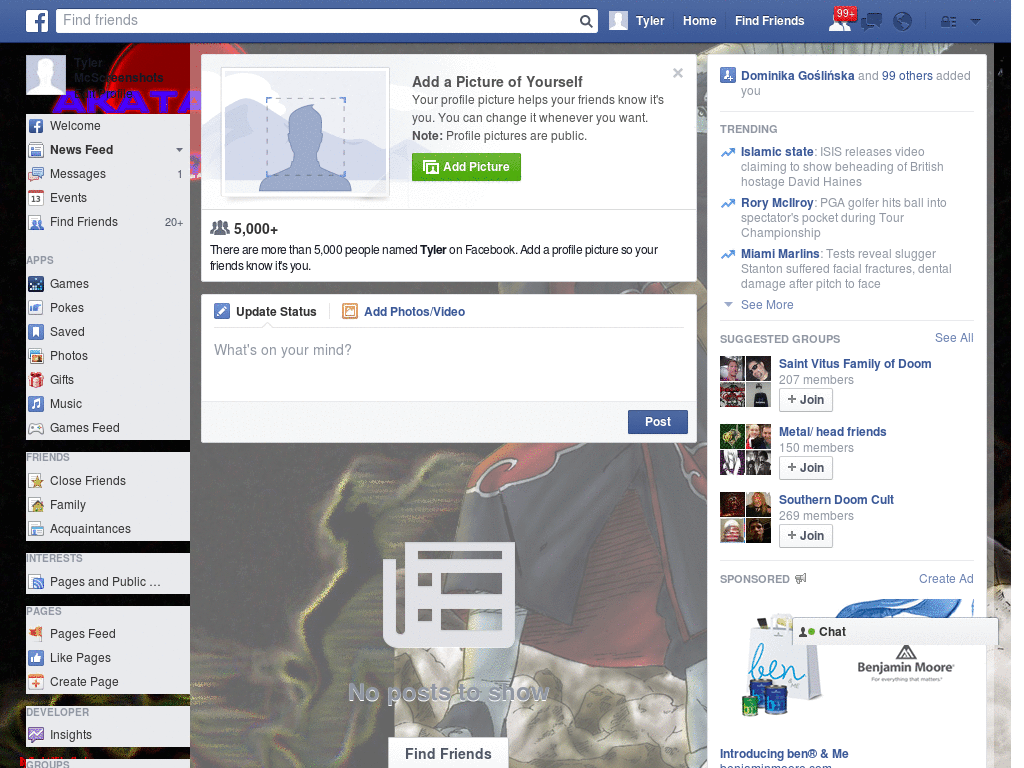Open Like Pages in sidebar
1024x768 pixels.
[108, 658]
